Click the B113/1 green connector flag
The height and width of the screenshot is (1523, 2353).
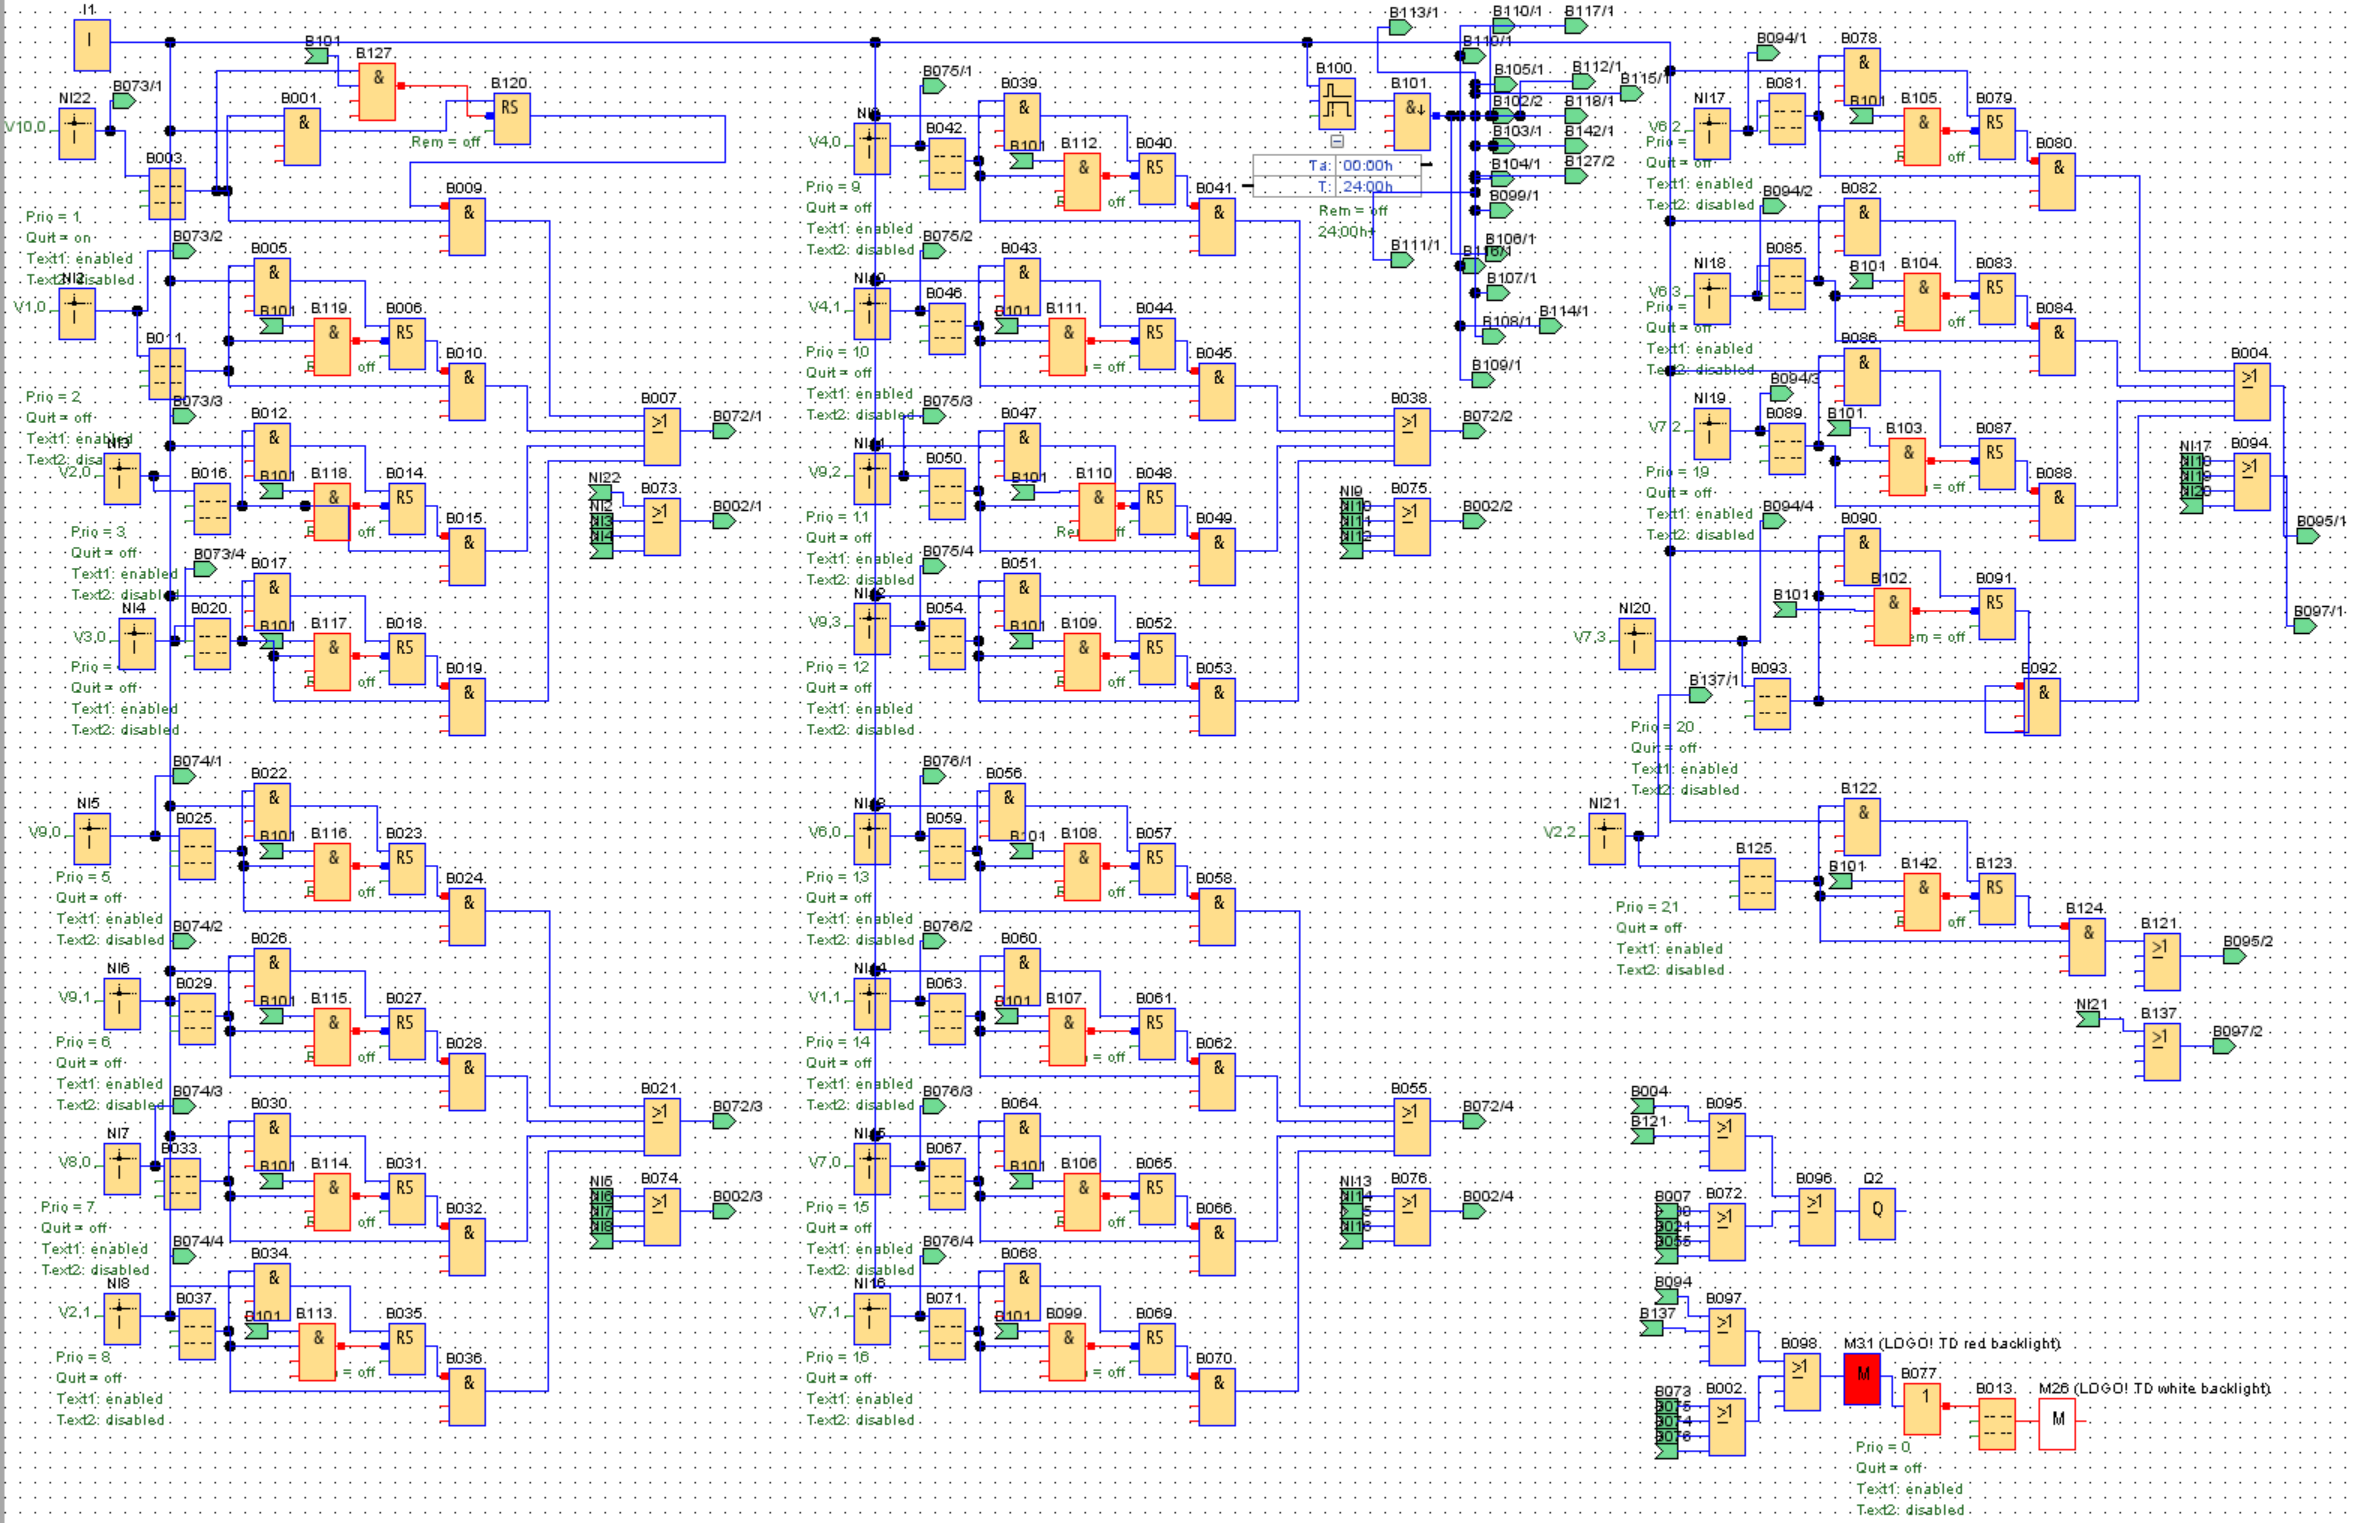[1400, 27]
